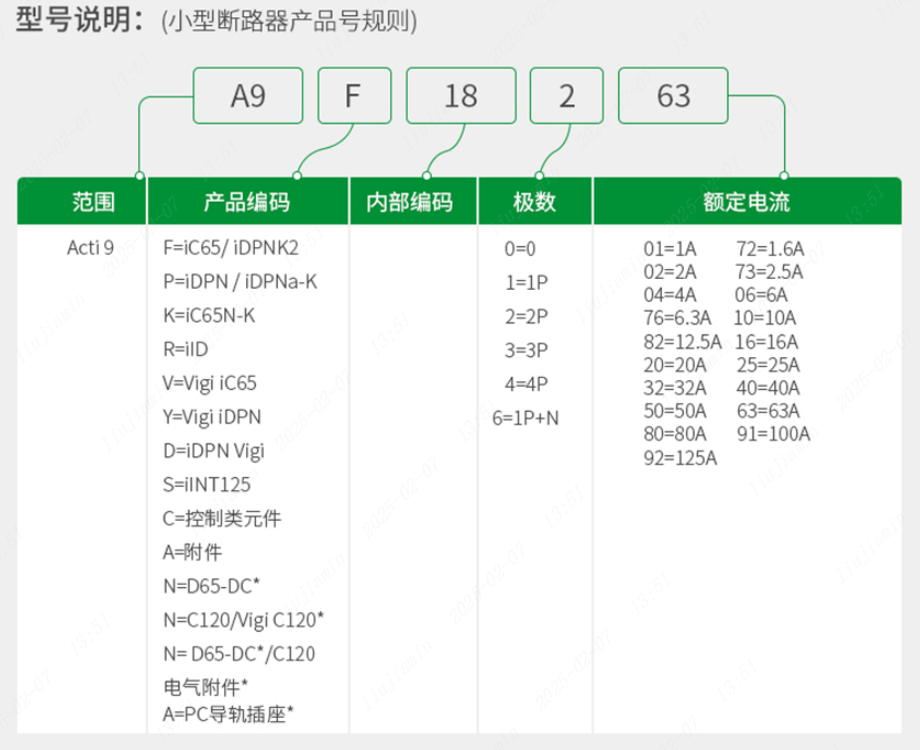Image resolution: width=920 pixels, height=750 pixels.
Task: Select the '2=2P' pole entry
Action: [x=526, y=317]
